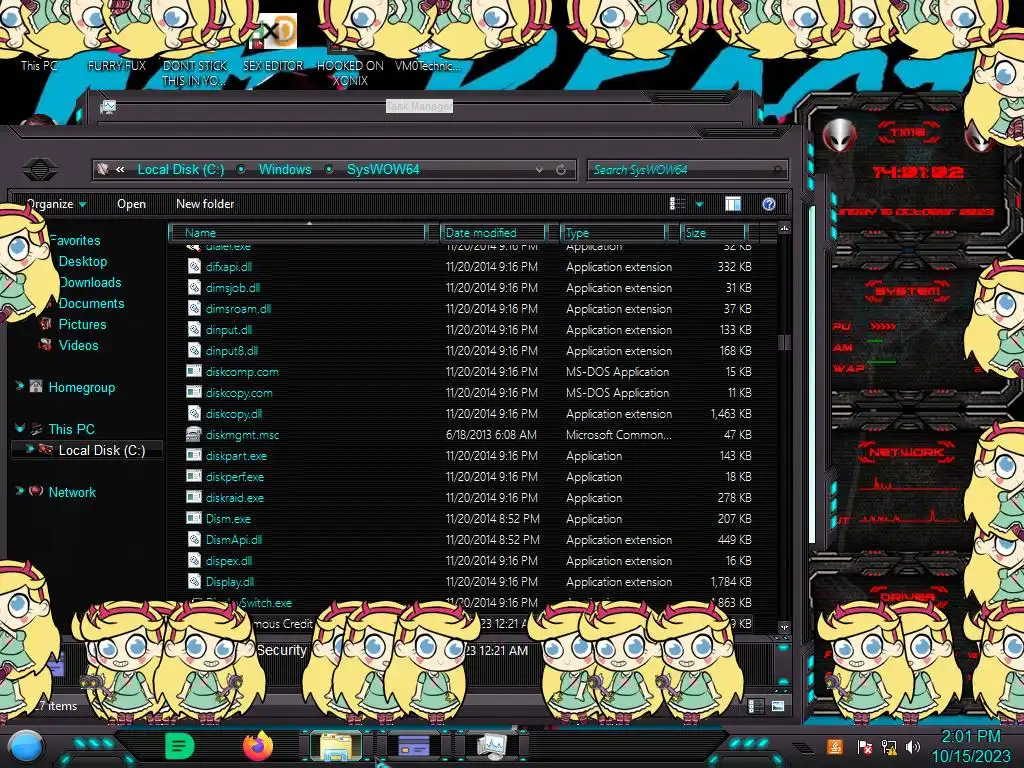
Task: Open the green notes app on taskbar
Action: tap(180, 746)
